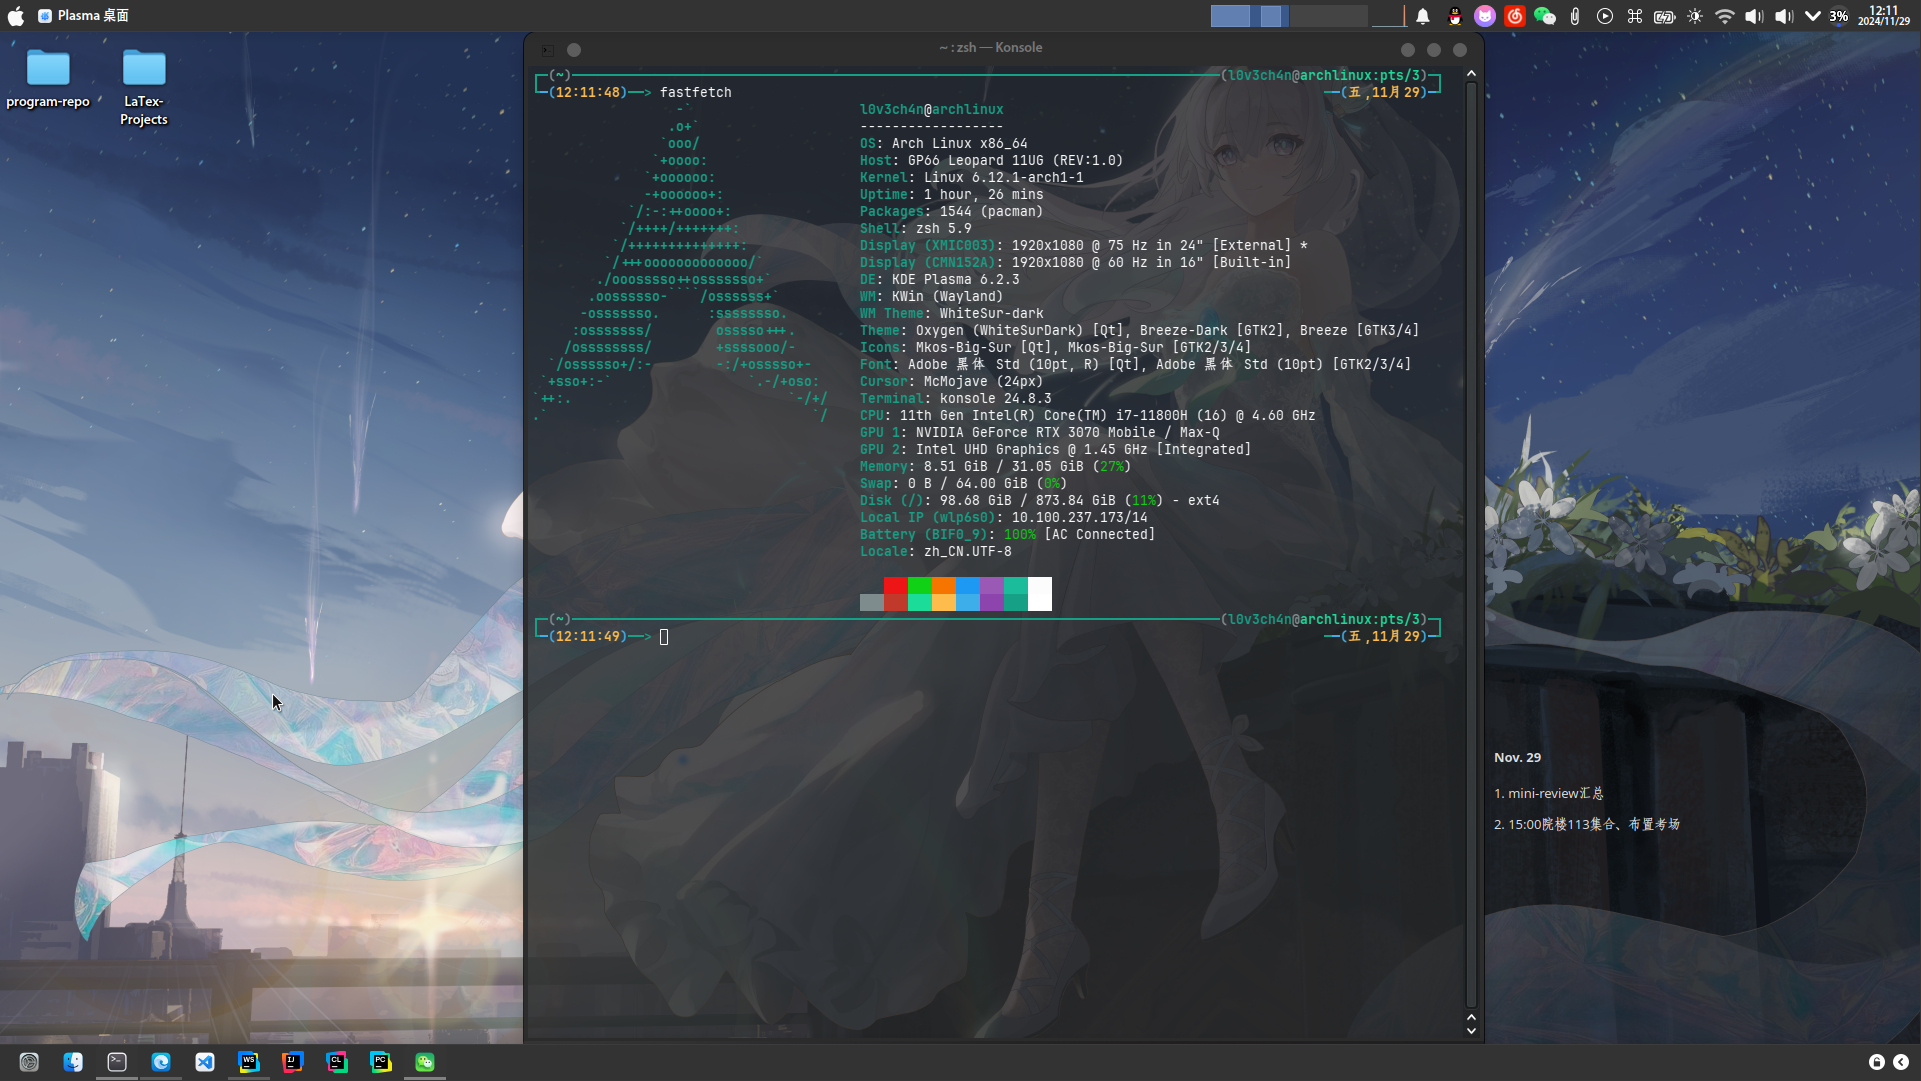The height and width of the screenshot is (1081, 1921).
Task: Toggle the Wi-Fi network tray icon
Action: click(x=1725, y=16)
